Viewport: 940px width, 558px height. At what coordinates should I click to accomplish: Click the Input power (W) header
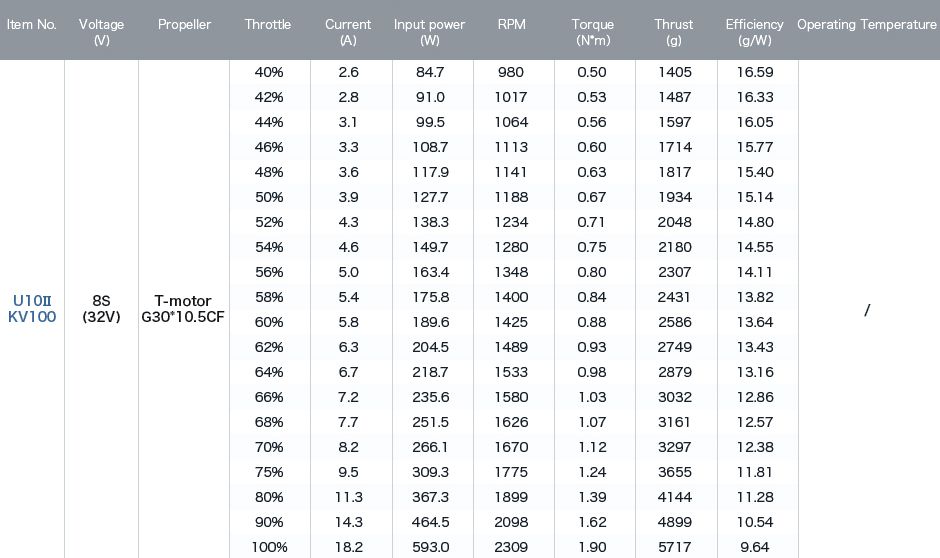click(x=429, y=32)
